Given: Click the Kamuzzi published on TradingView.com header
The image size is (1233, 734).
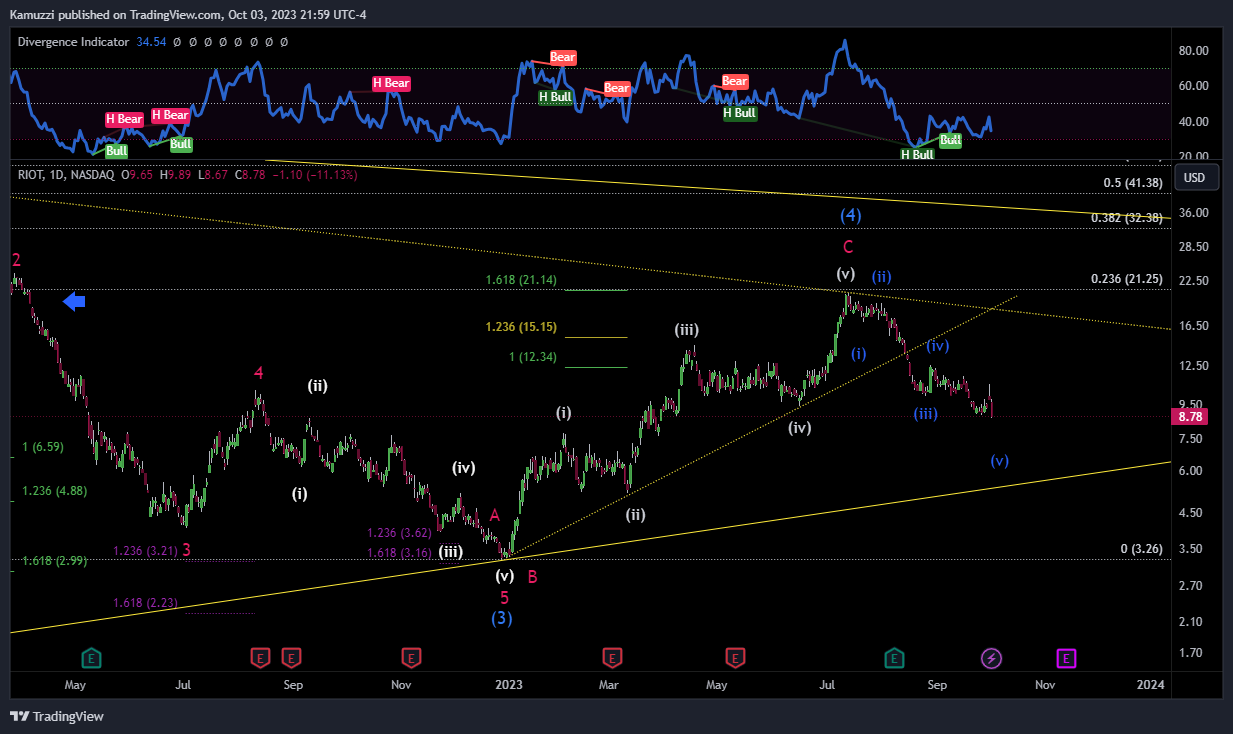Looking at the screenshot, I should (115, 15).
